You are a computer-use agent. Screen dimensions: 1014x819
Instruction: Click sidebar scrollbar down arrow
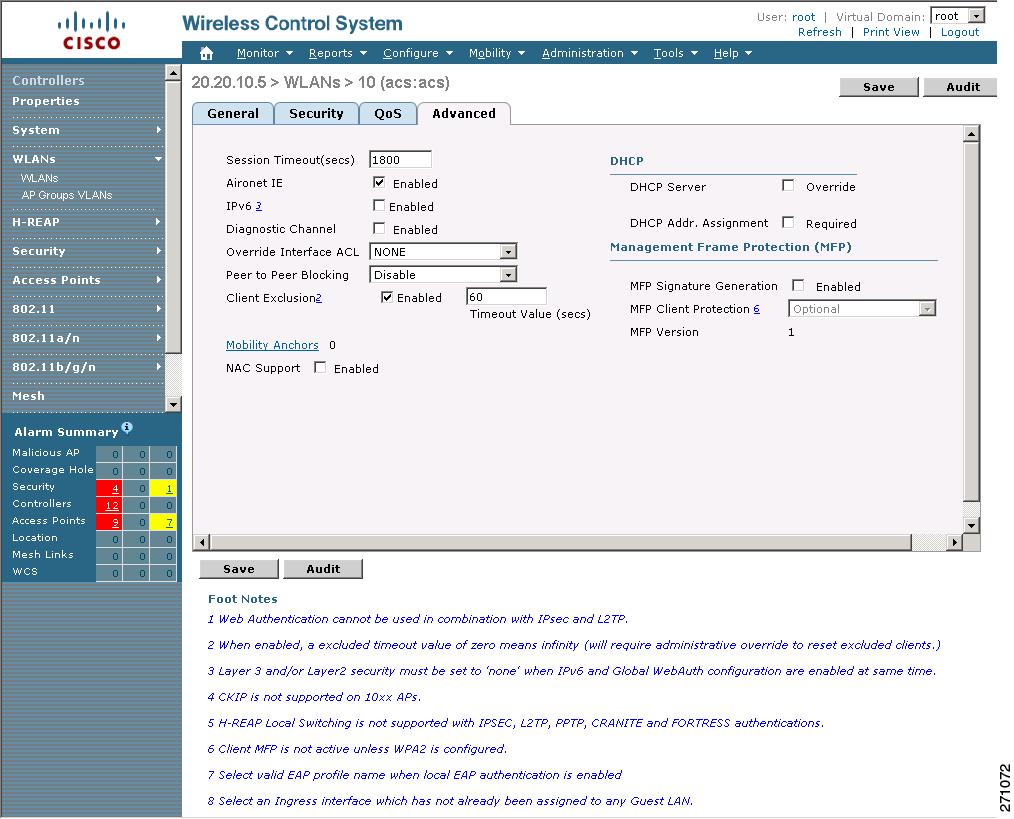point(173,404)
